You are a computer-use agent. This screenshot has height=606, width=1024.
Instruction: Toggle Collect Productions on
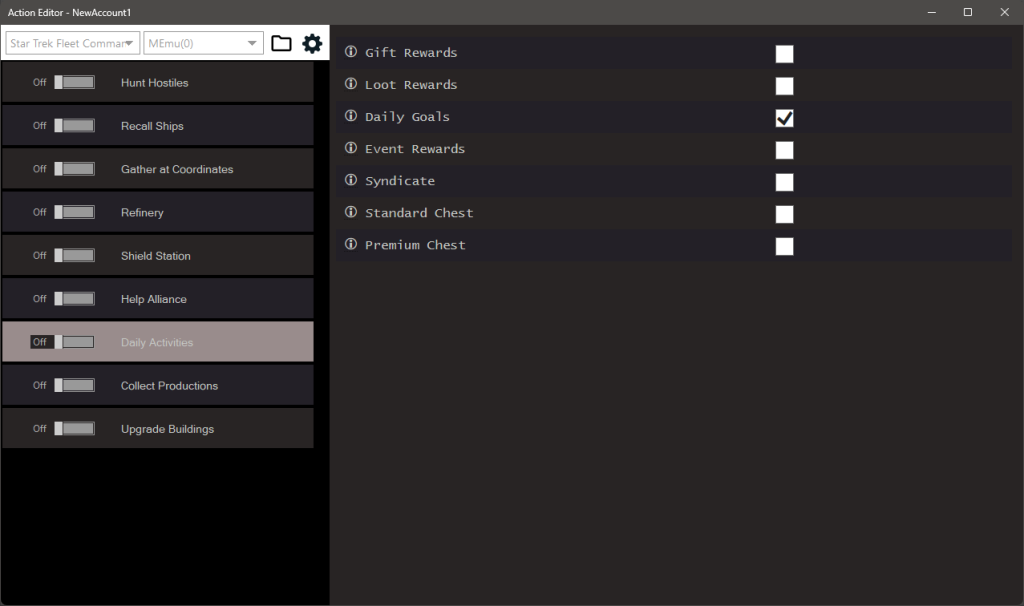click(74, 384)
